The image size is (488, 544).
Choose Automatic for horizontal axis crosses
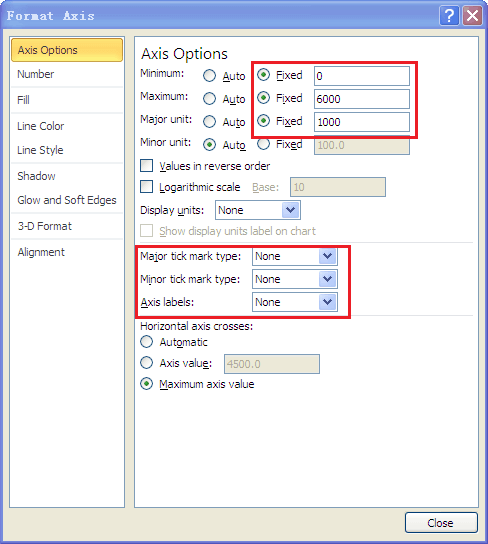147,342
